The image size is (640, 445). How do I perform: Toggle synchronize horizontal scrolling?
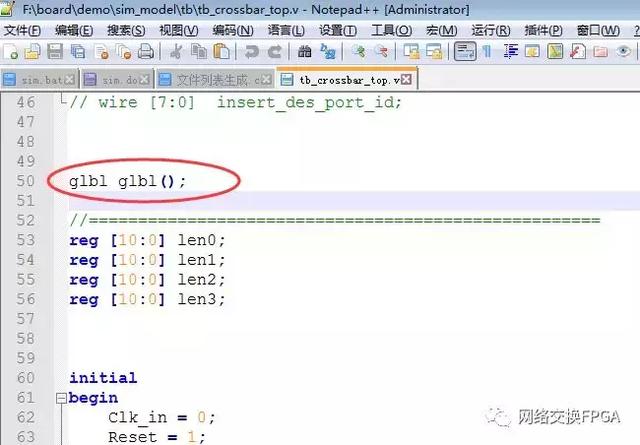click(x=434, y=51)
